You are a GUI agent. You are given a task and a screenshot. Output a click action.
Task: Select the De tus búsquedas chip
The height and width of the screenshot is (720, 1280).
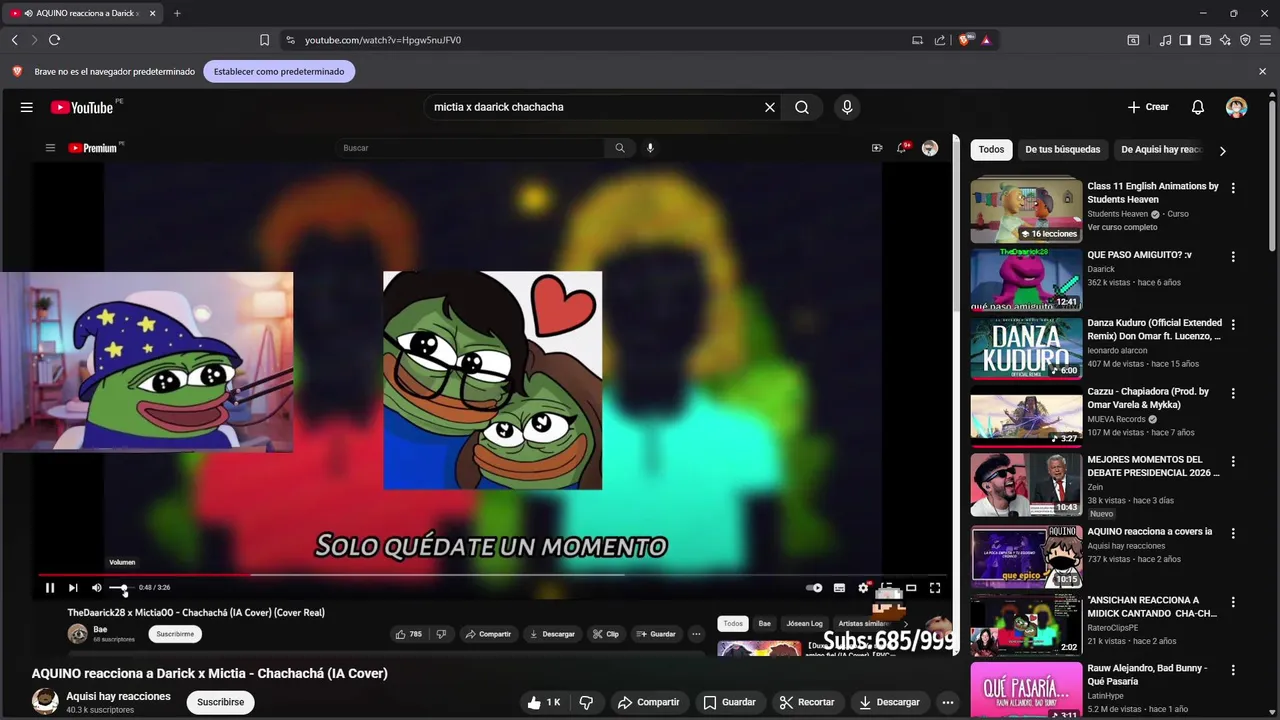coord(1062,150)
